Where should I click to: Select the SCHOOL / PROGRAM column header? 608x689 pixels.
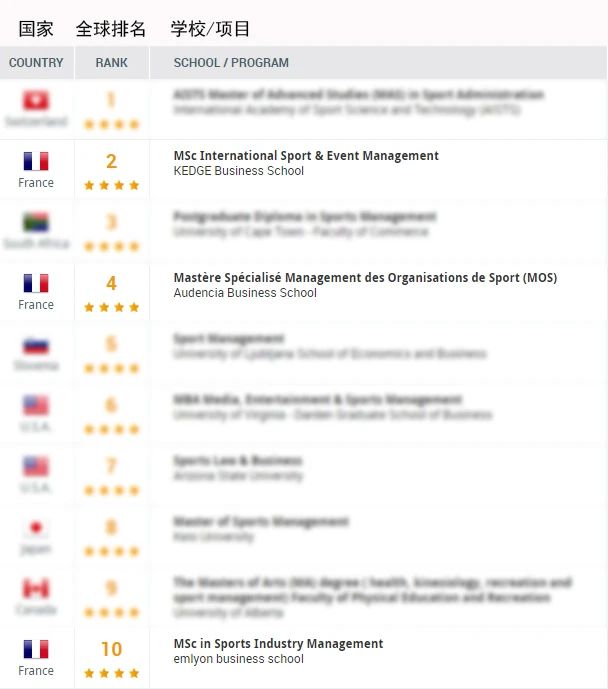pyautogui.click(x=231, y=63)
